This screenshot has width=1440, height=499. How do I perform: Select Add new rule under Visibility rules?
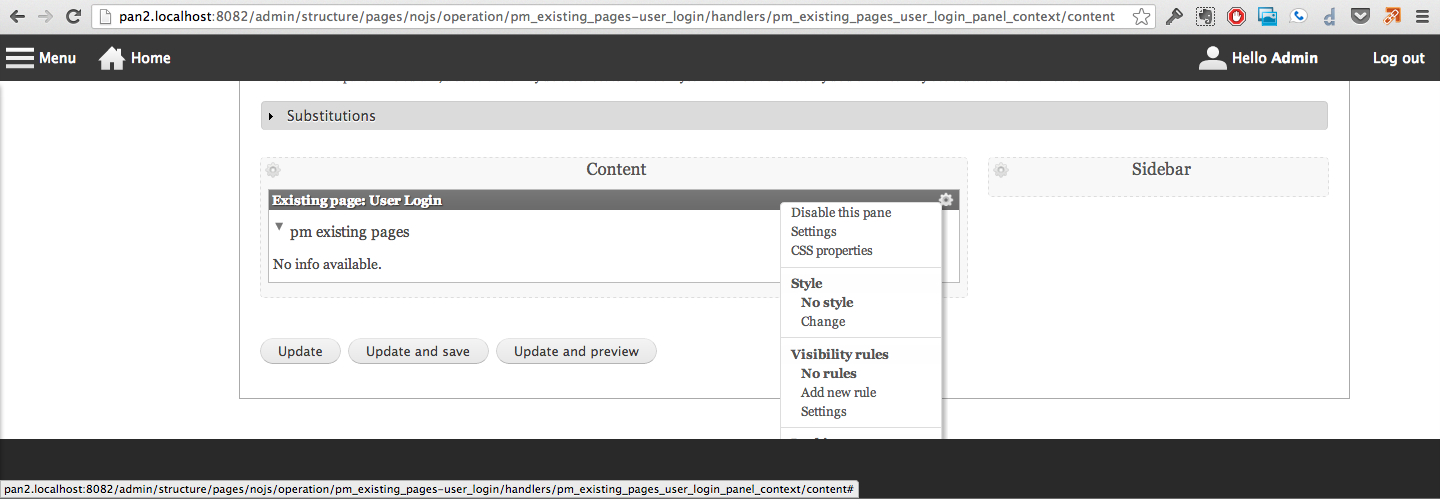[x=839, y=393]
